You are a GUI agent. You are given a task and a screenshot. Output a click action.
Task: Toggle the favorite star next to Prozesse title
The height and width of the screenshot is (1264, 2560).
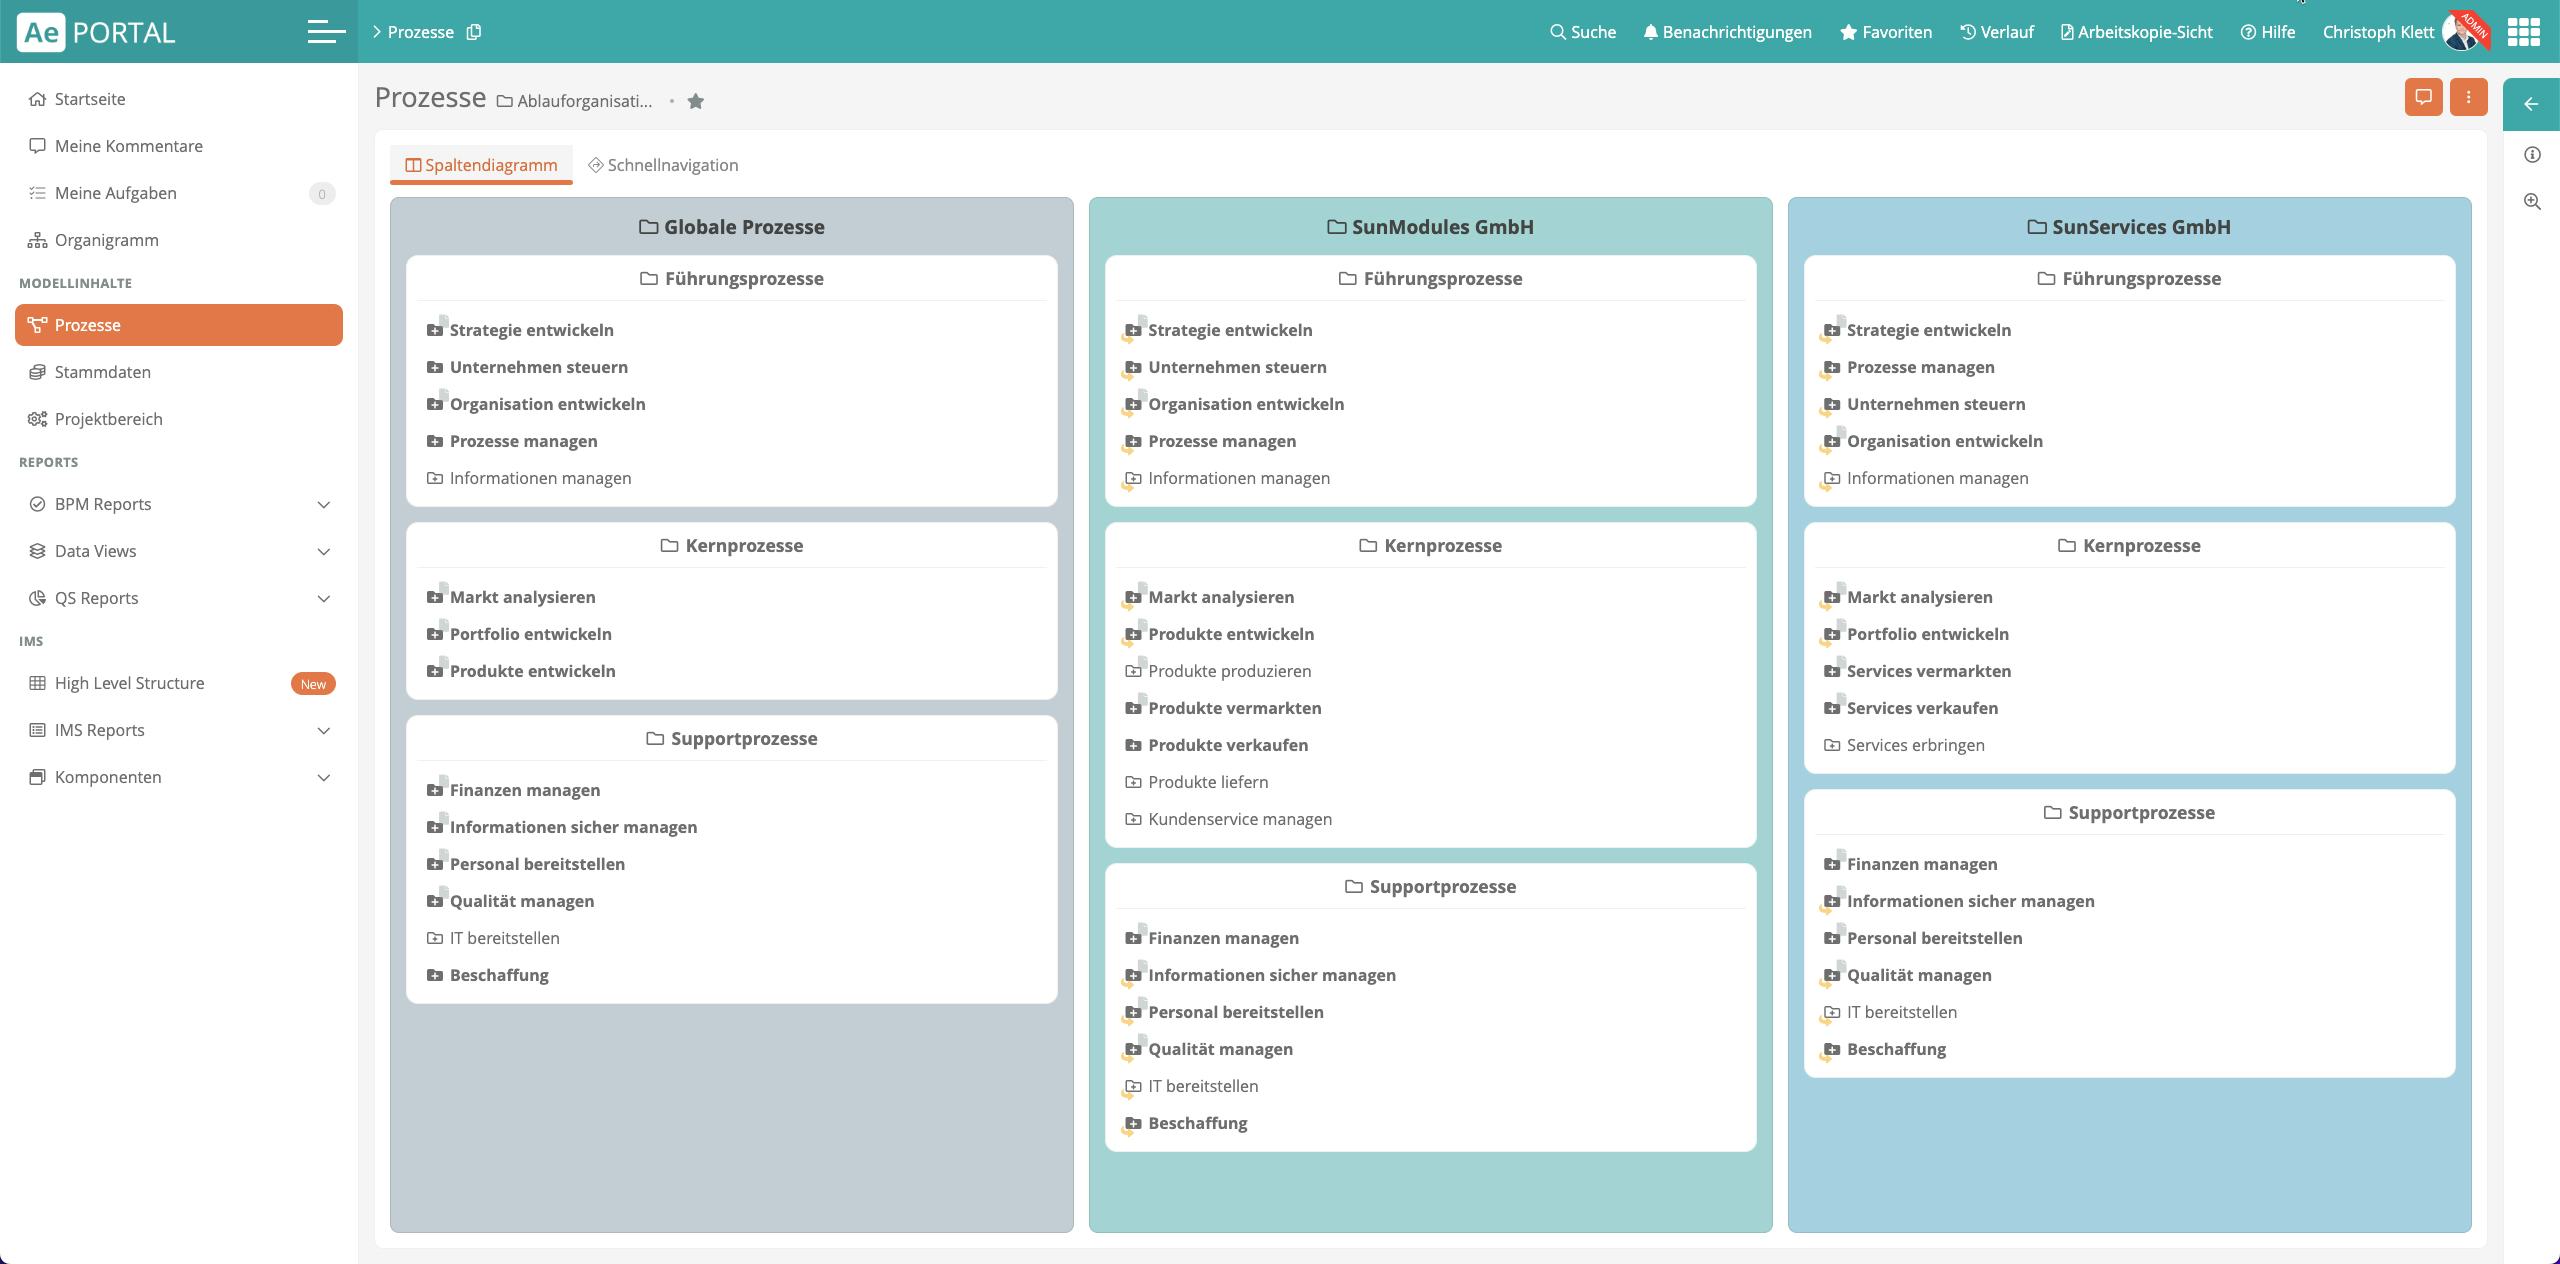(696, 101)
